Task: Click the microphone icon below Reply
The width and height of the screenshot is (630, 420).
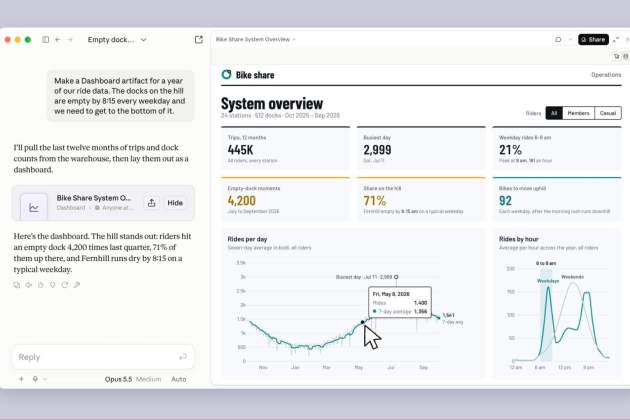Action: tap(35, 379)
